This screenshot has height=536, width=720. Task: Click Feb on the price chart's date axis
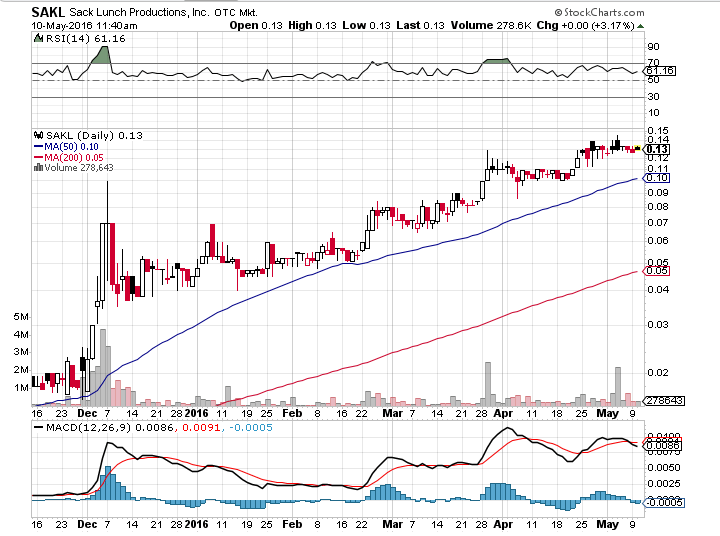coord(292,413)
